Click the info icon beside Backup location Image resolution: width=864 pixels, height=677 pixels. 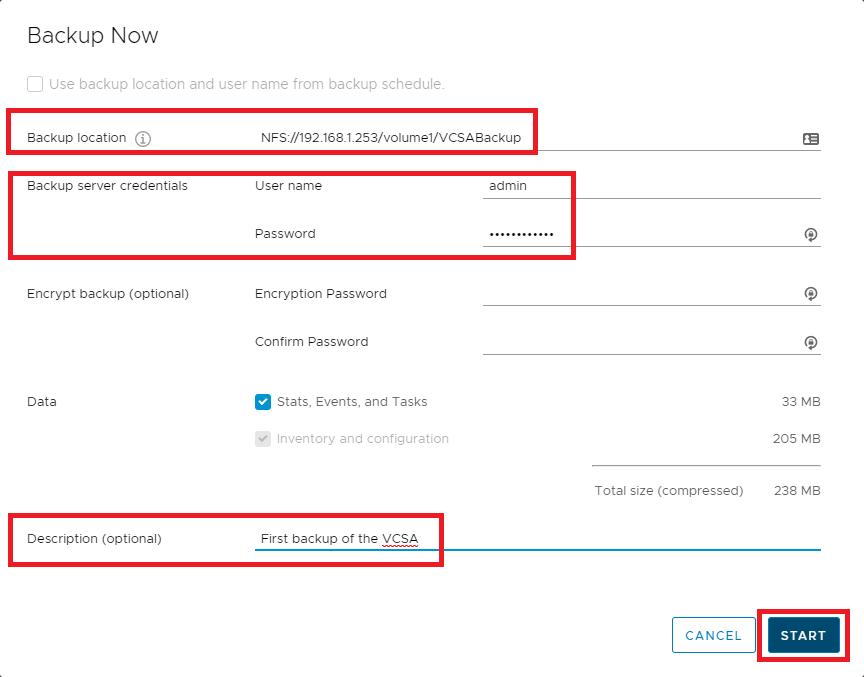[x=143, y=139]
